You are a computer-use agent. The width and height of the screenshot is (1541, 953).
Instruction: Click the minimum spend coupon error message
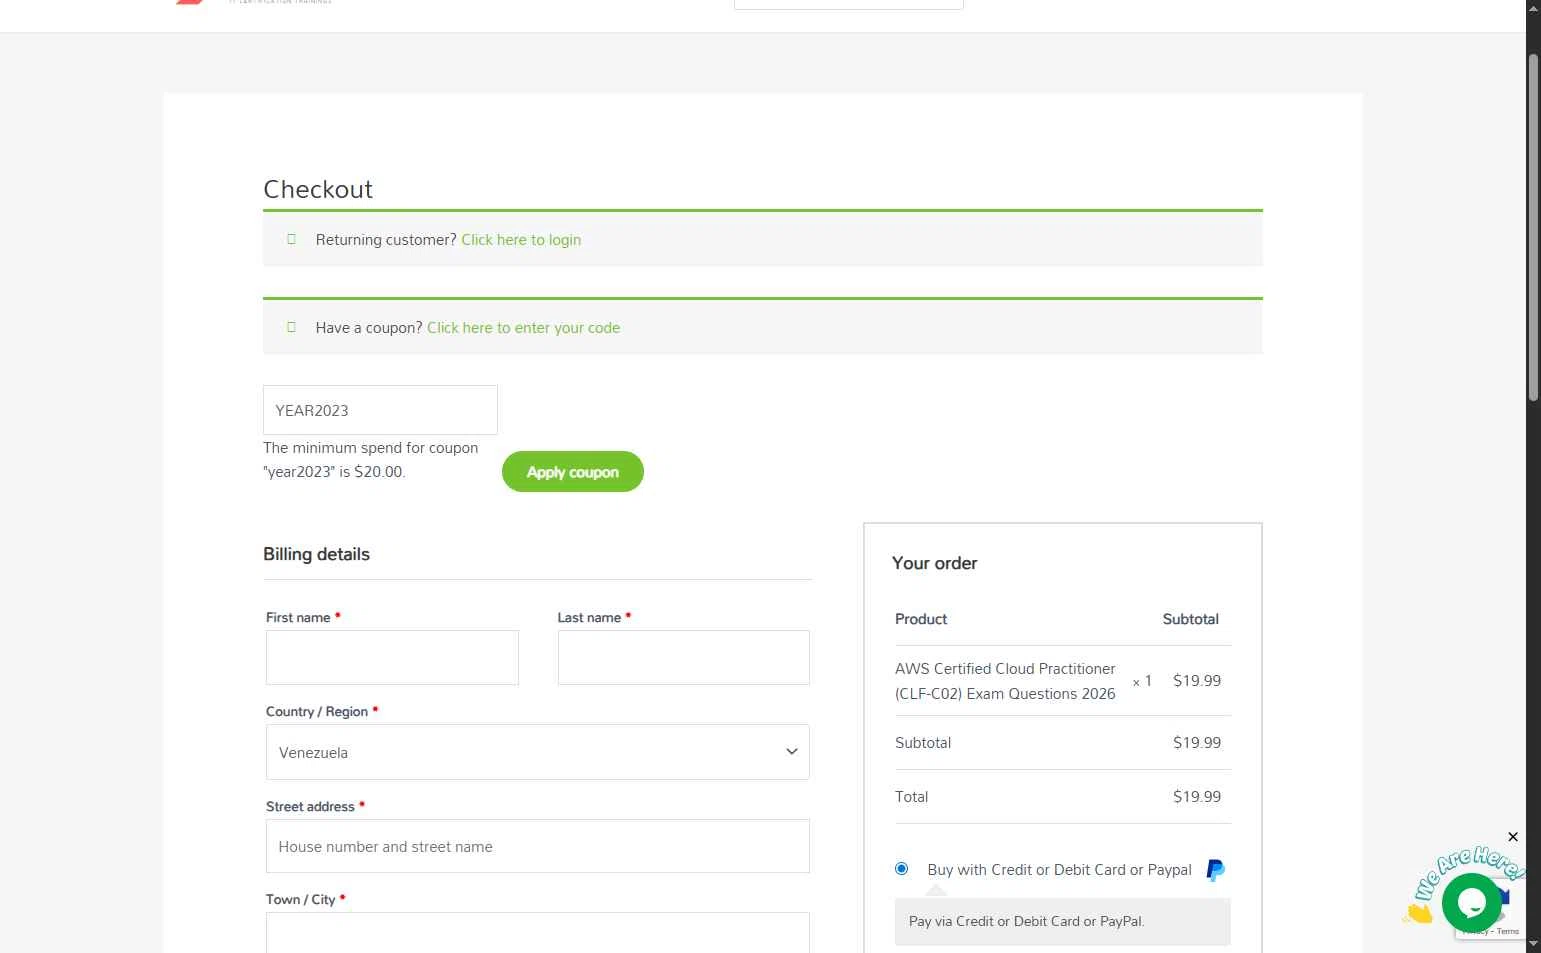pos(371,460)
